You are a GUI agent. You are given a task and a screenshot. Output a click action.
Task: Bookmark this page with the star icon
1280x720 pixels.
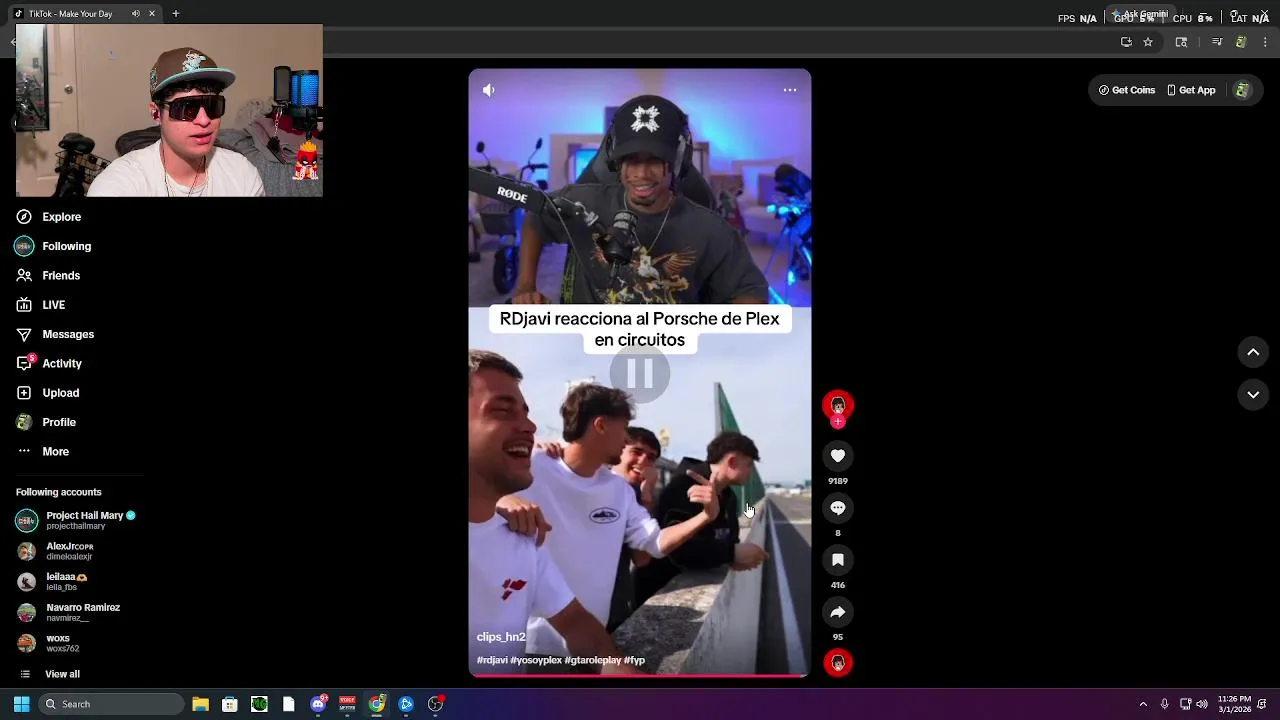(1148, 42)
